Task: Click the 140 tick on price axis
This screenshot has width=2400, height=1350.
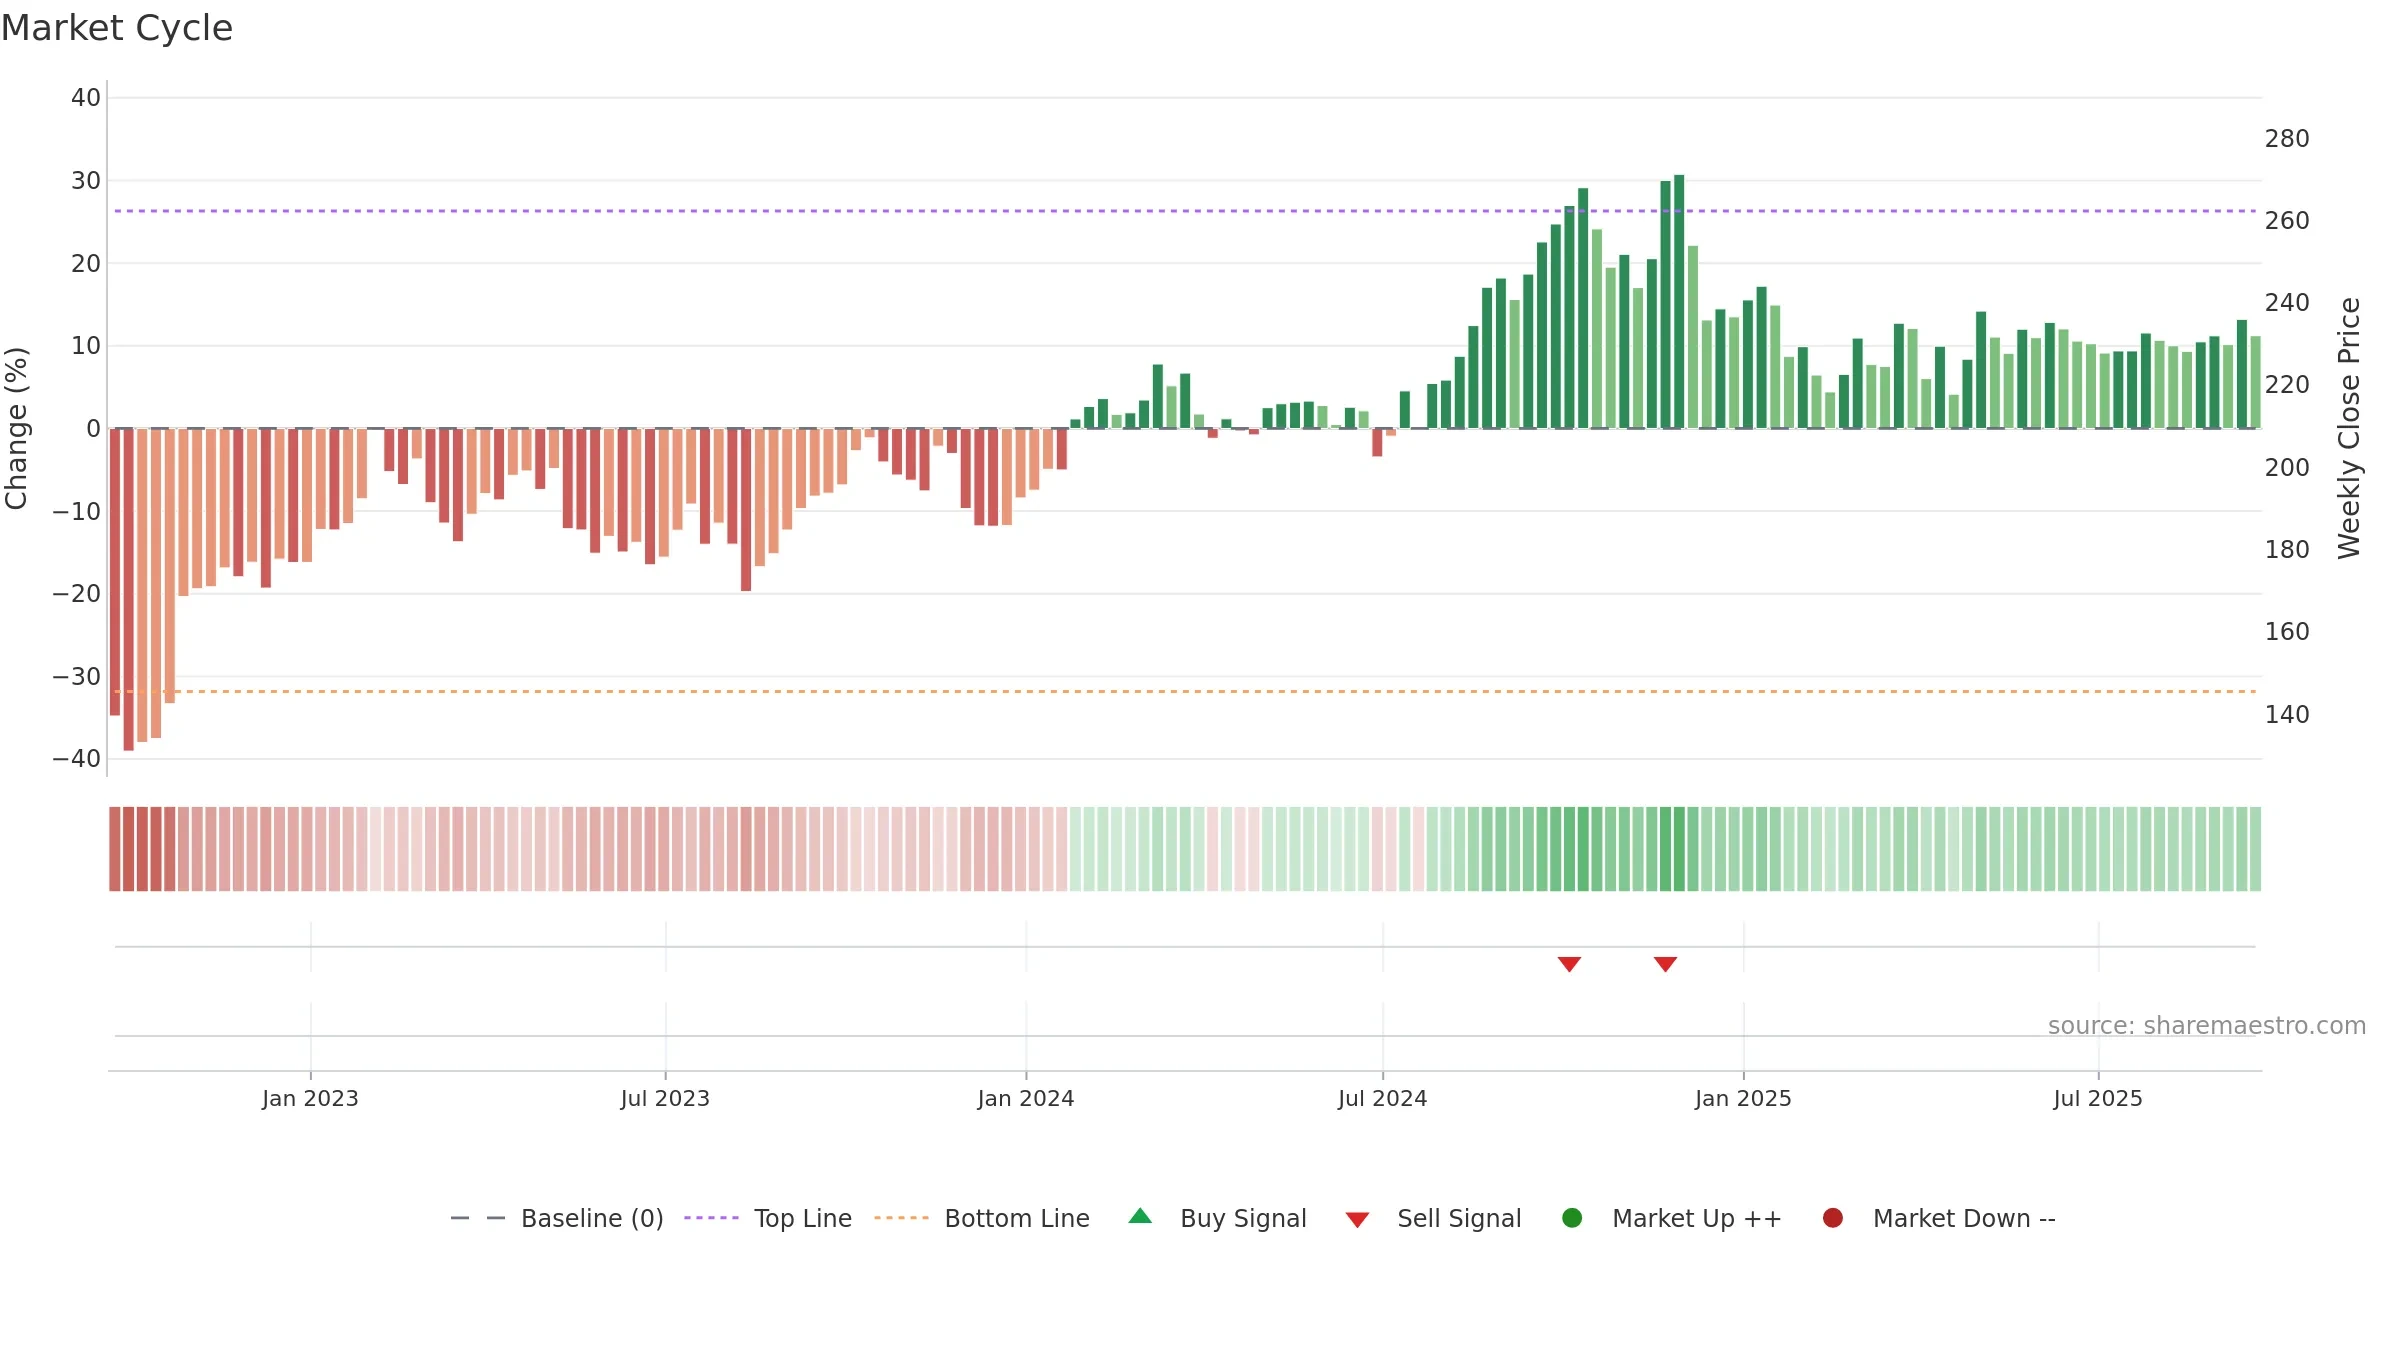Action: point(2287,715)
